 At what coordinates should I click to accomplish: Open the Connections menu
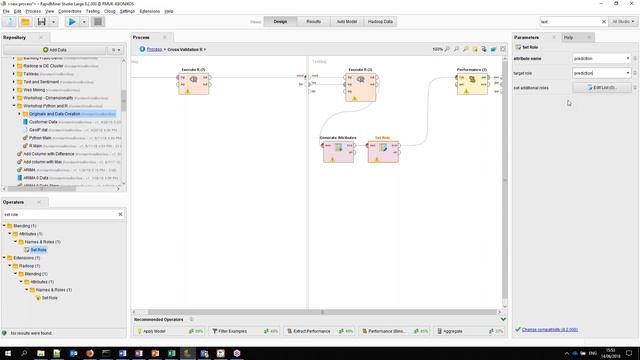pos(70,11)
